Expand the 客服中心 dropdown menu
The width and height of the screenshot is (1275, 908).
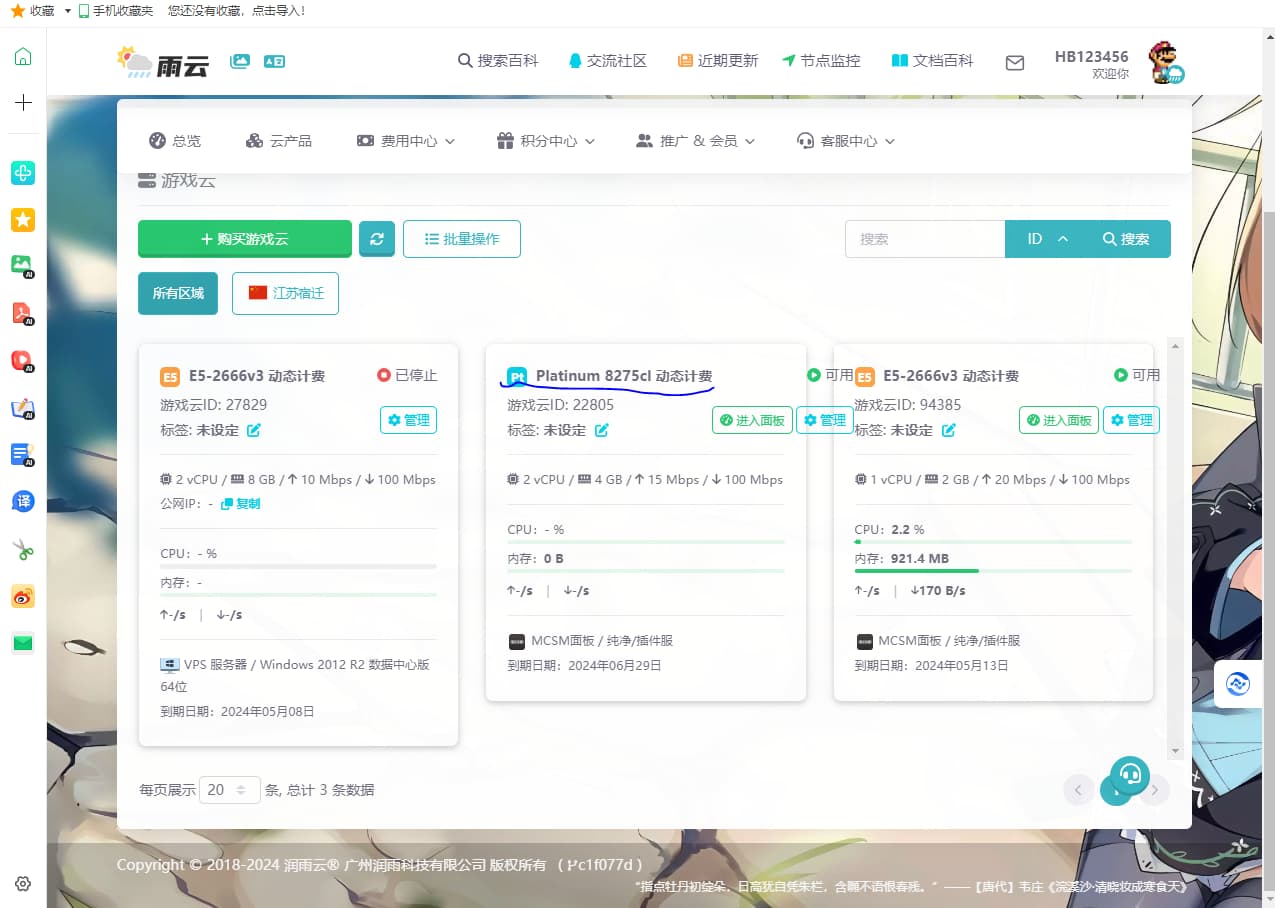tap(846, 141)
